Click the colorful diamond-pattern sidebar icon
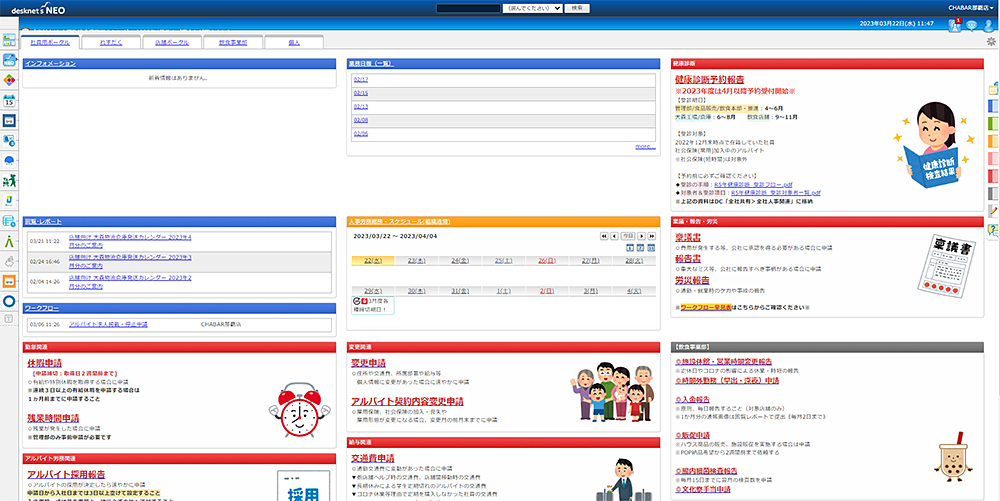1000x501 pixels. pyautogui.click(x=9, y=80)
